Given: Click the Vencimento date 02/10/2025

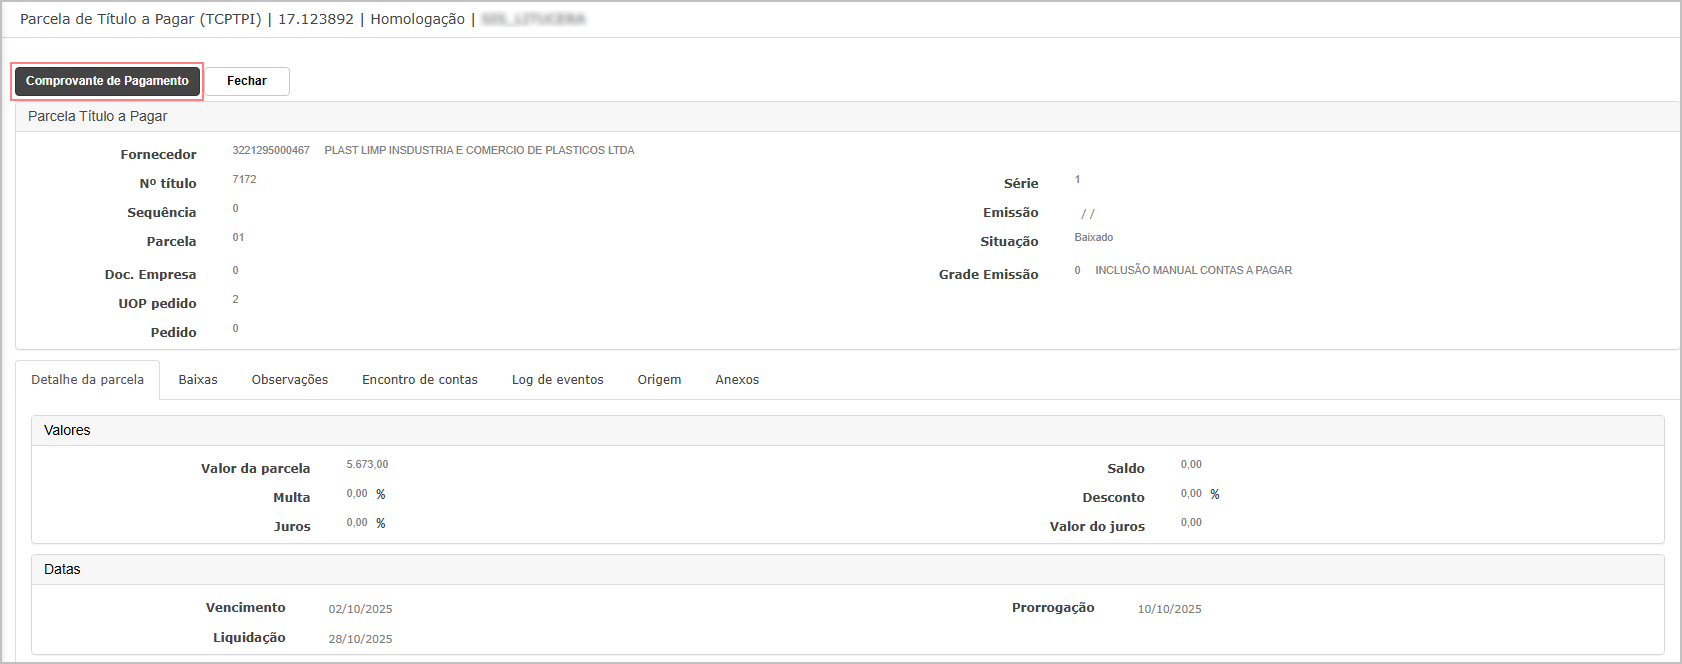Looking at the screenshot, I should (360, 609).
